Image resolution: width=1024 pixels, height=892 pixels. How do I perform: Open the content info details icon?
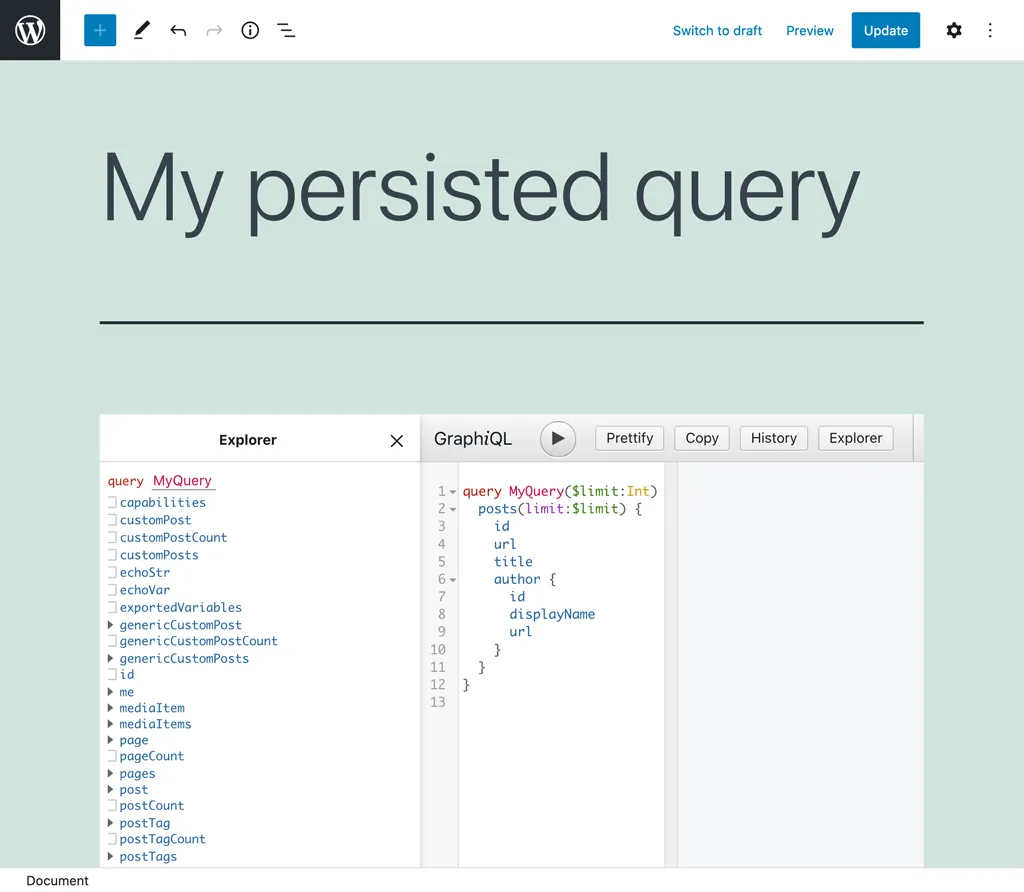[250, 30]
